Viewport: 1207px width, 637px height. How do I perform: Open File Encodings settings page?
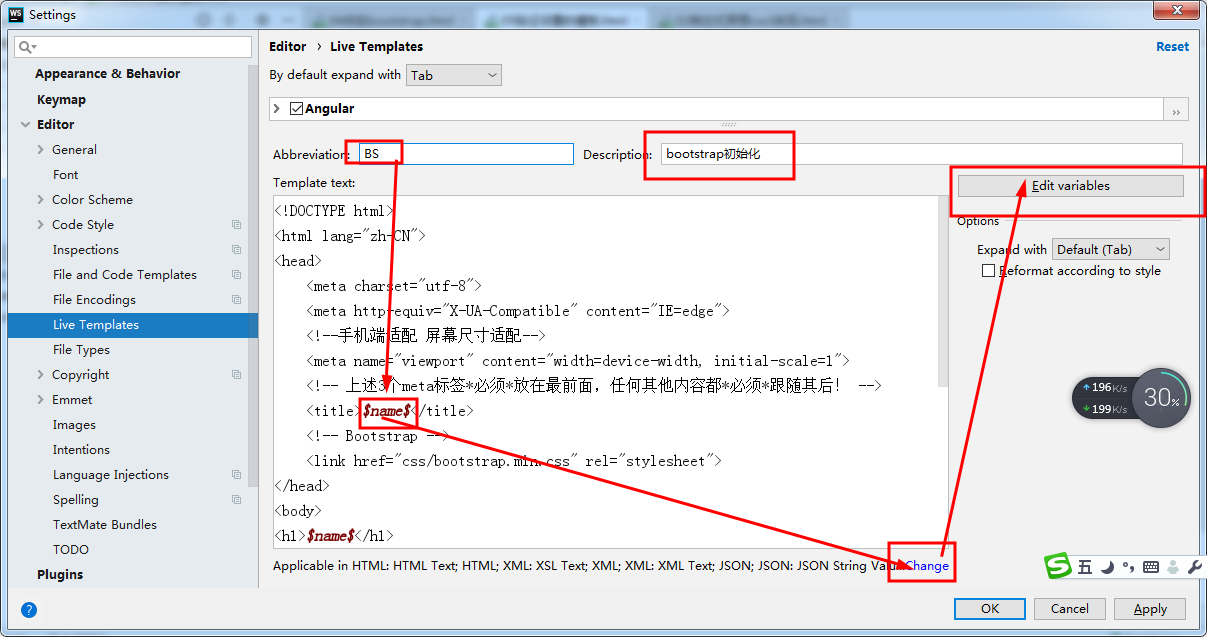[x=94, y=300]
